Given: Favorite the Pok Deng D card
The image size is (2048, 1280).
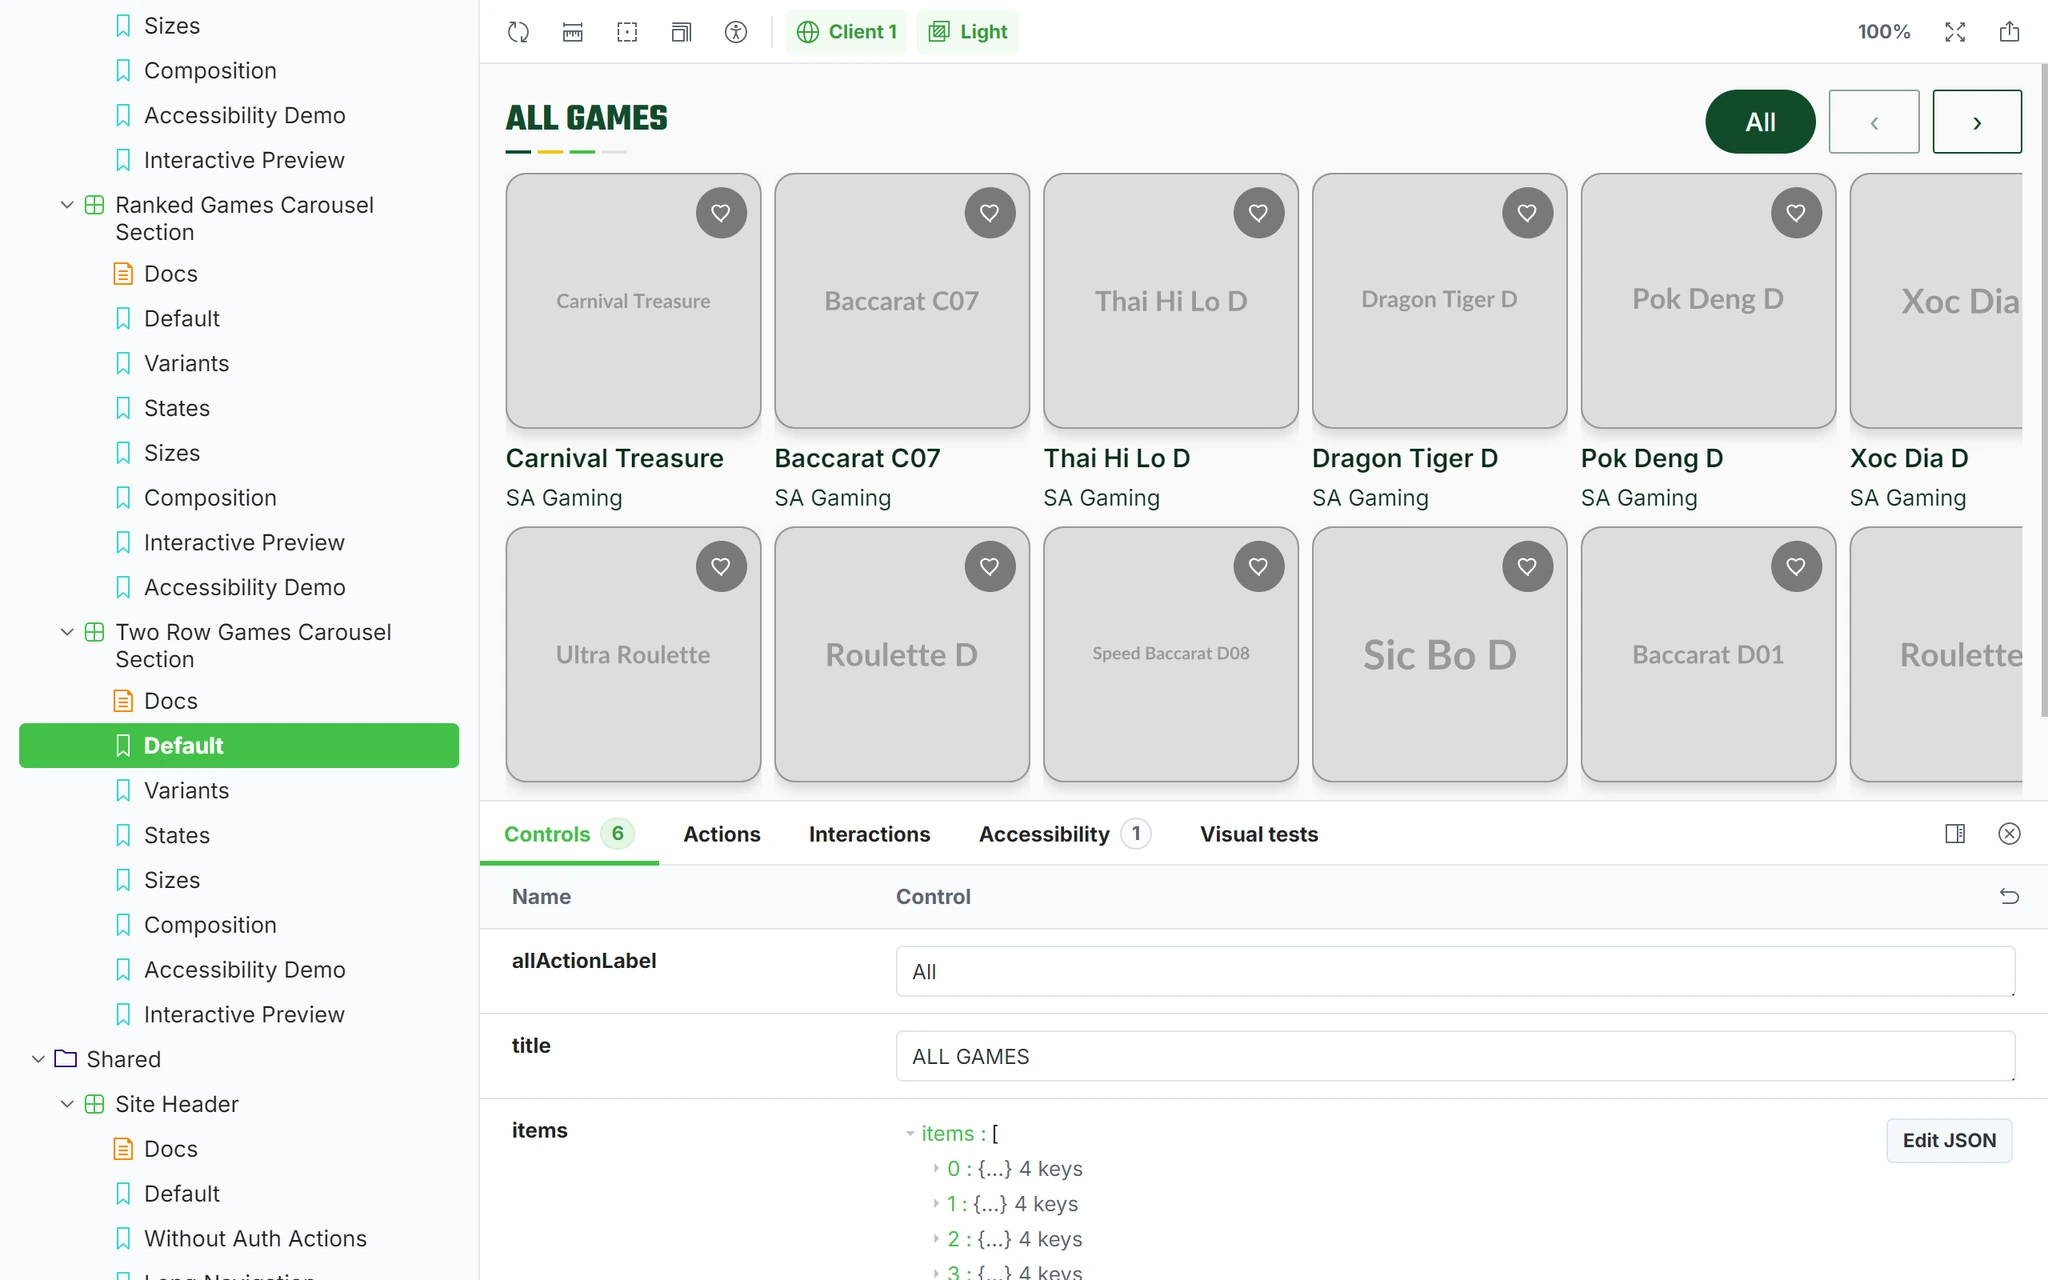Looking at the screenshot, I should coord(1796,213).
